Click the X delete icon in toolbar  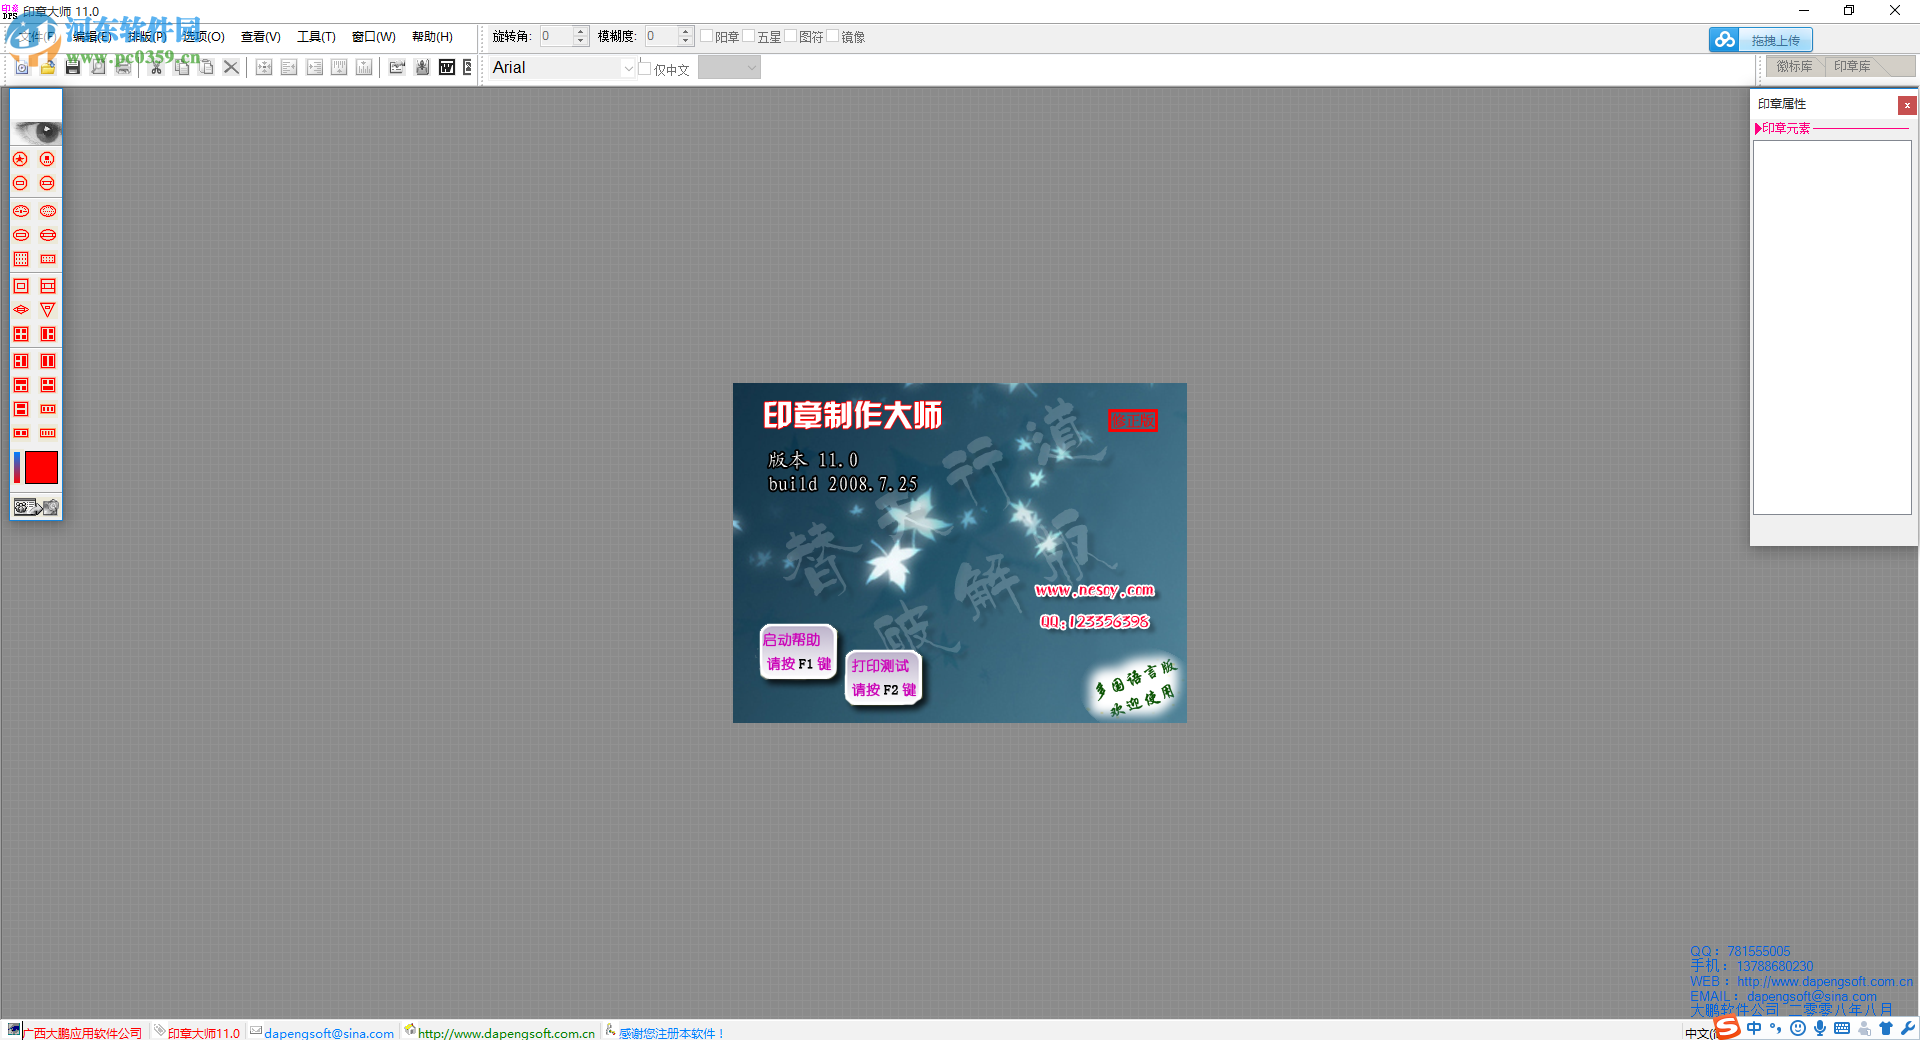click(x=231, y=67)
